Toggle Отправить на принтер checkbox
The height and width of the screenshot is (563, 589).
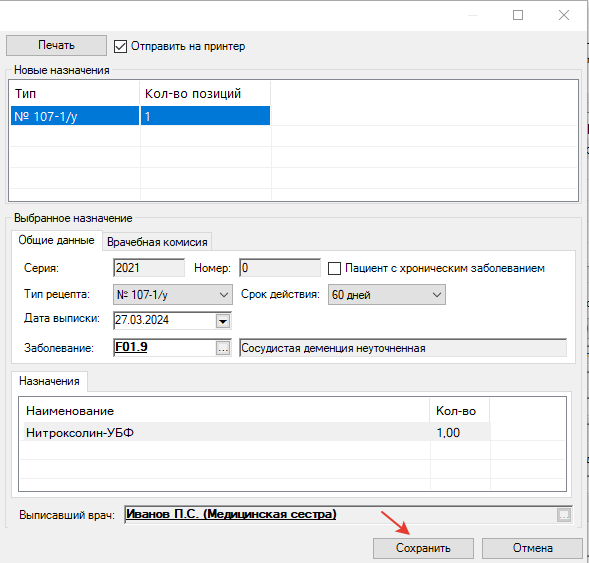click(120, 47)
